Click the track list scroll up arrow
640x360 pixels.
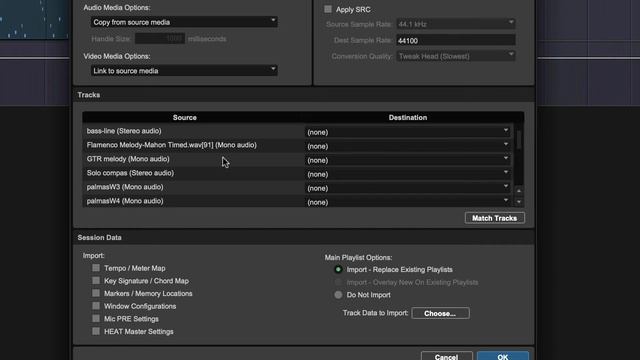point(519,191)
